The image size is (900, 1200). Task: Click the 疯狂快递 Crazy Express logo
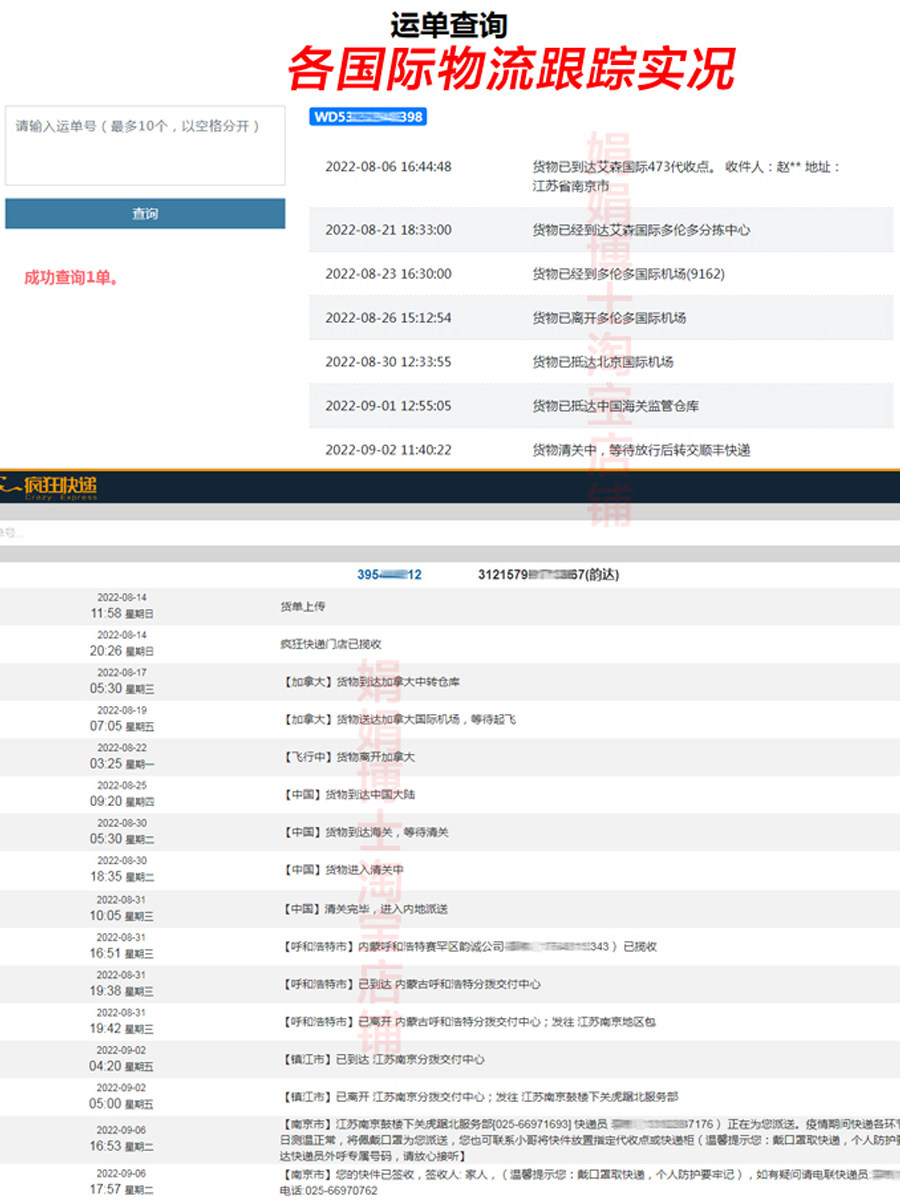[x=50, y=489]
